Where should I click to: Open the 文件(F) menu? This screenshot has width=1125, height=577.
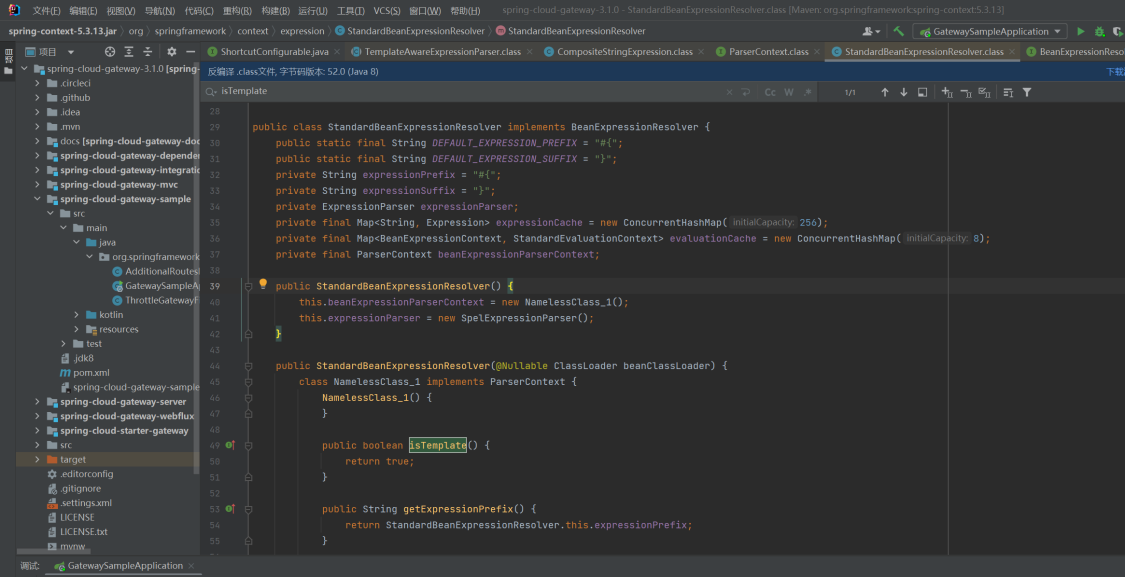point(46,11)
